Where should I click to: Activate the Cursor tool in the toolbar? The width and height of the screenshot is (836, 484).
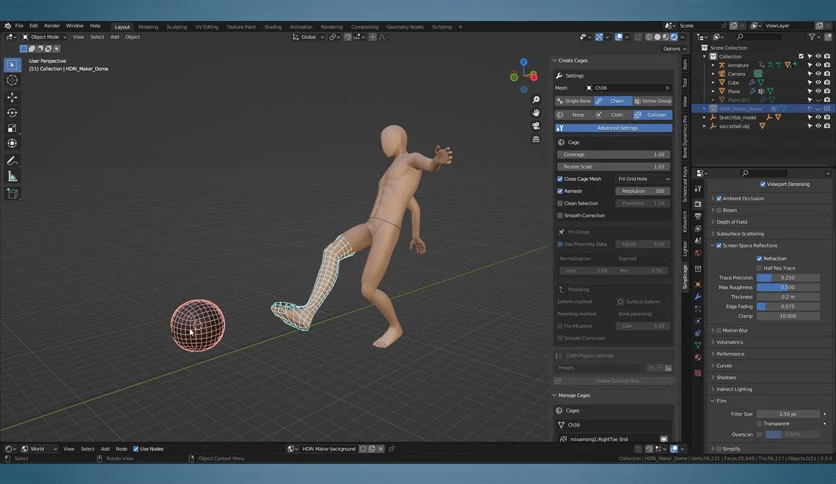tap(12, 80)
